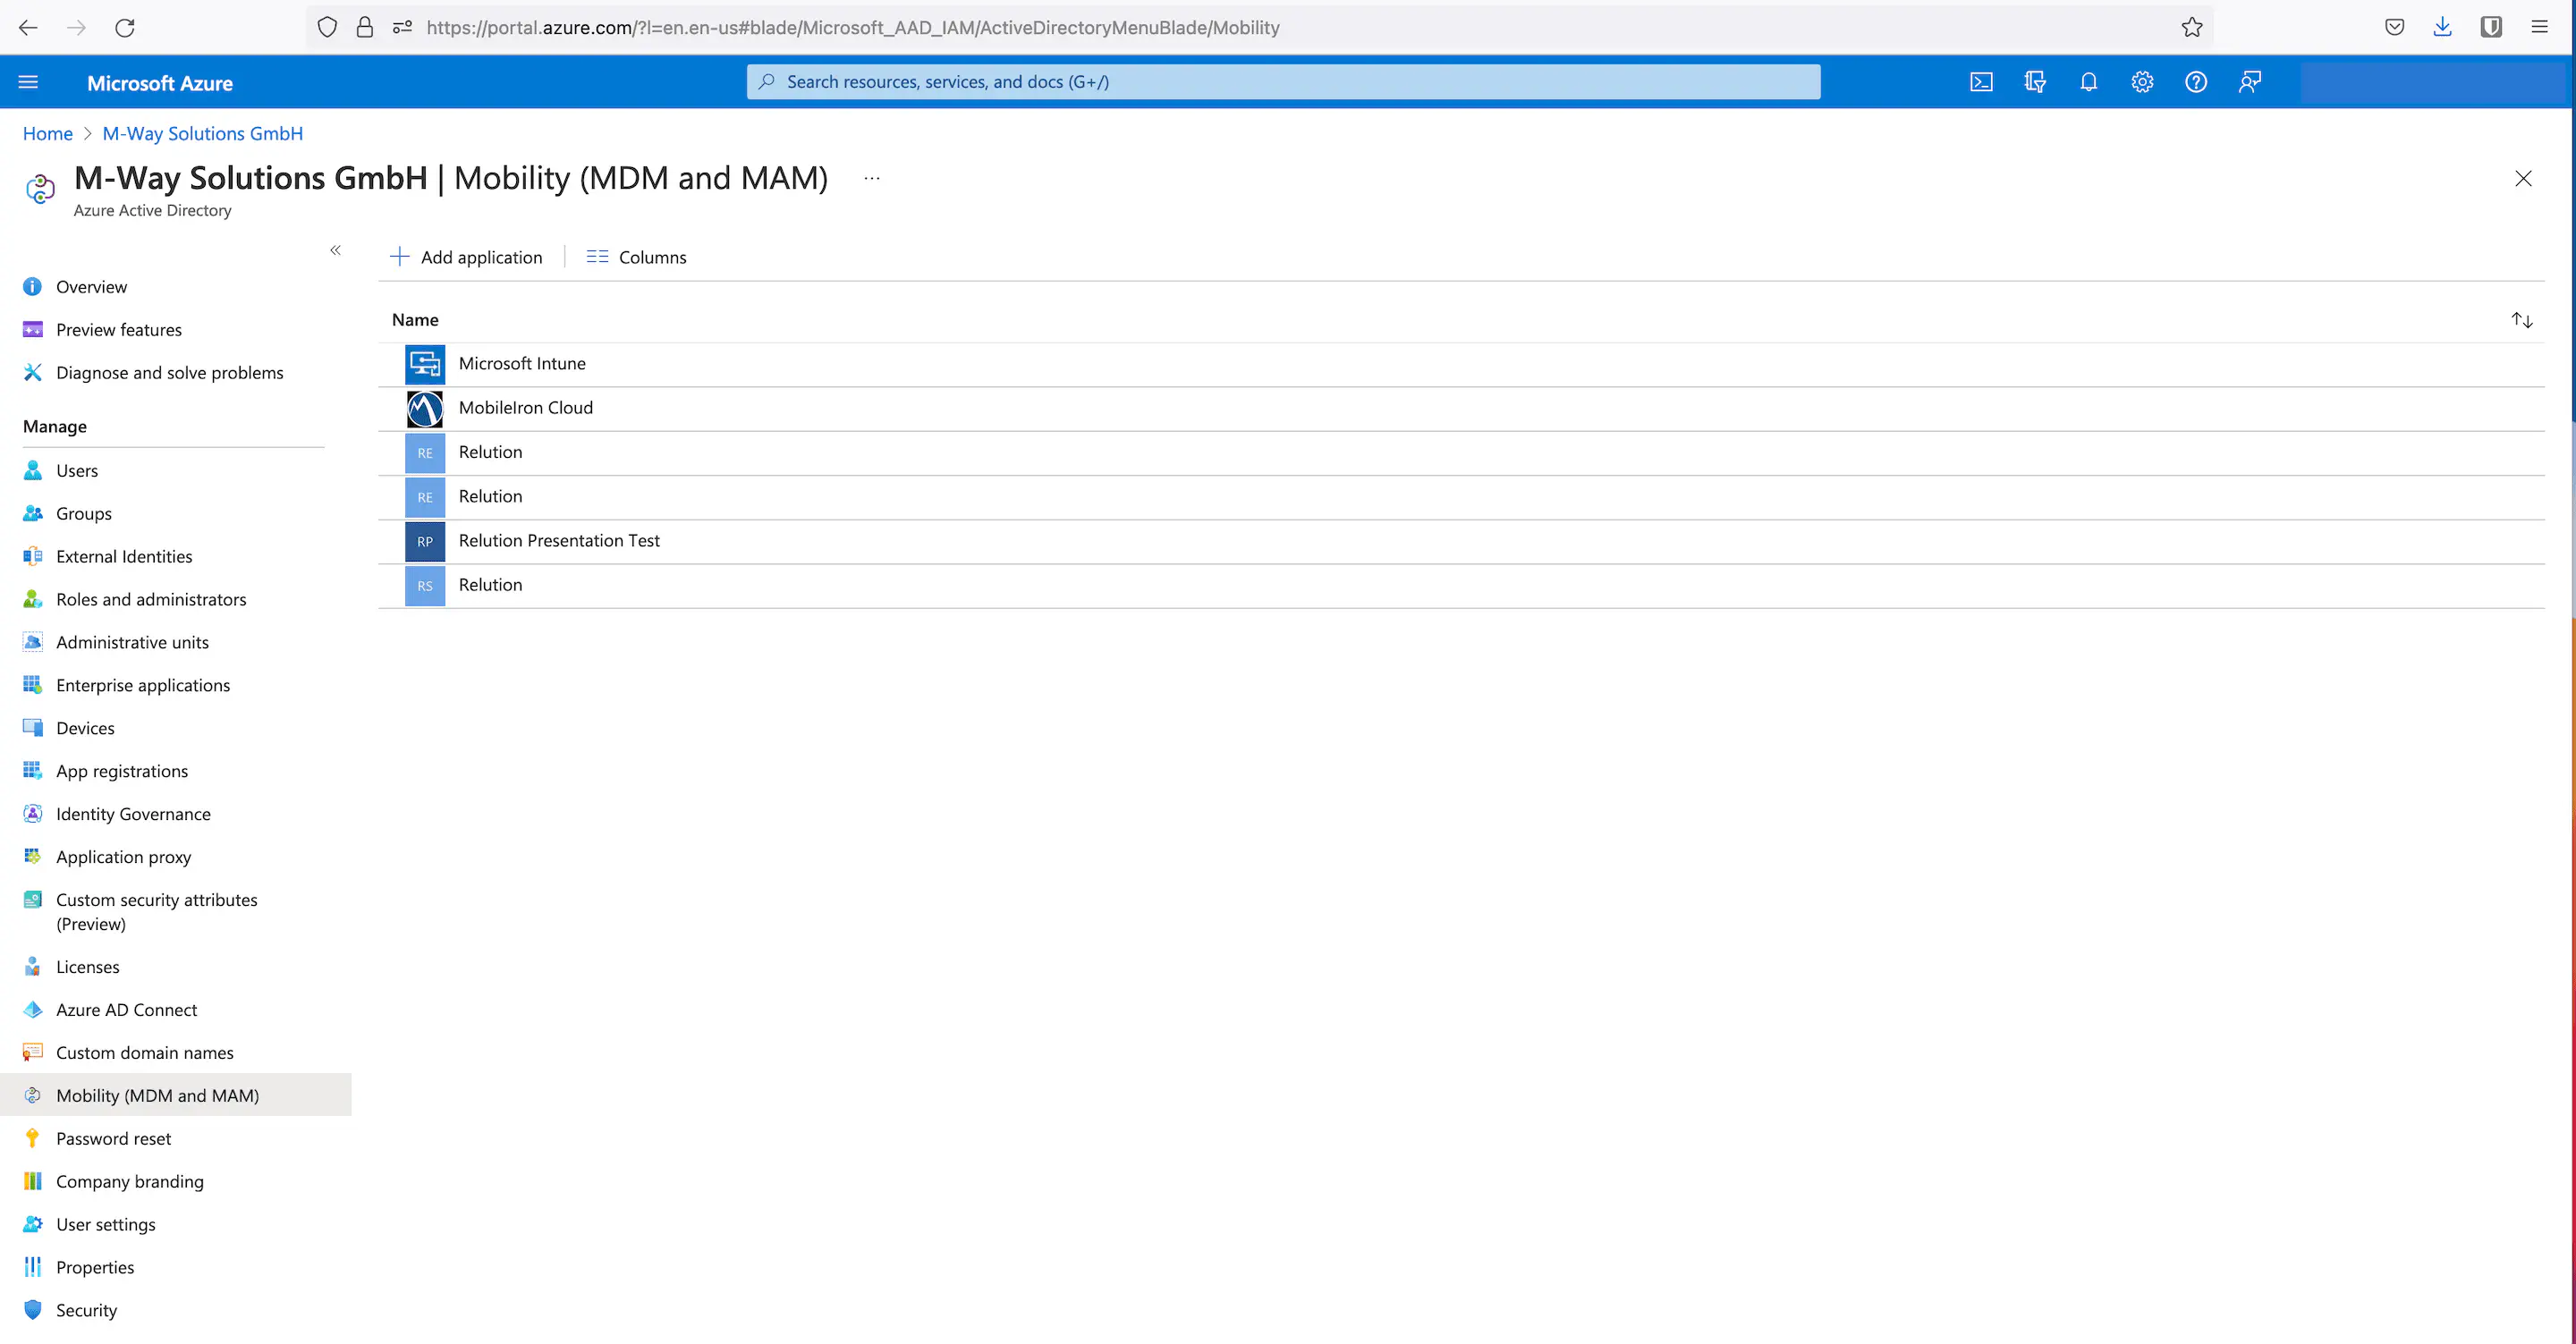Open Relution Presentation Test entry
The image size is (2576, 1344).
tap(559, 541)
